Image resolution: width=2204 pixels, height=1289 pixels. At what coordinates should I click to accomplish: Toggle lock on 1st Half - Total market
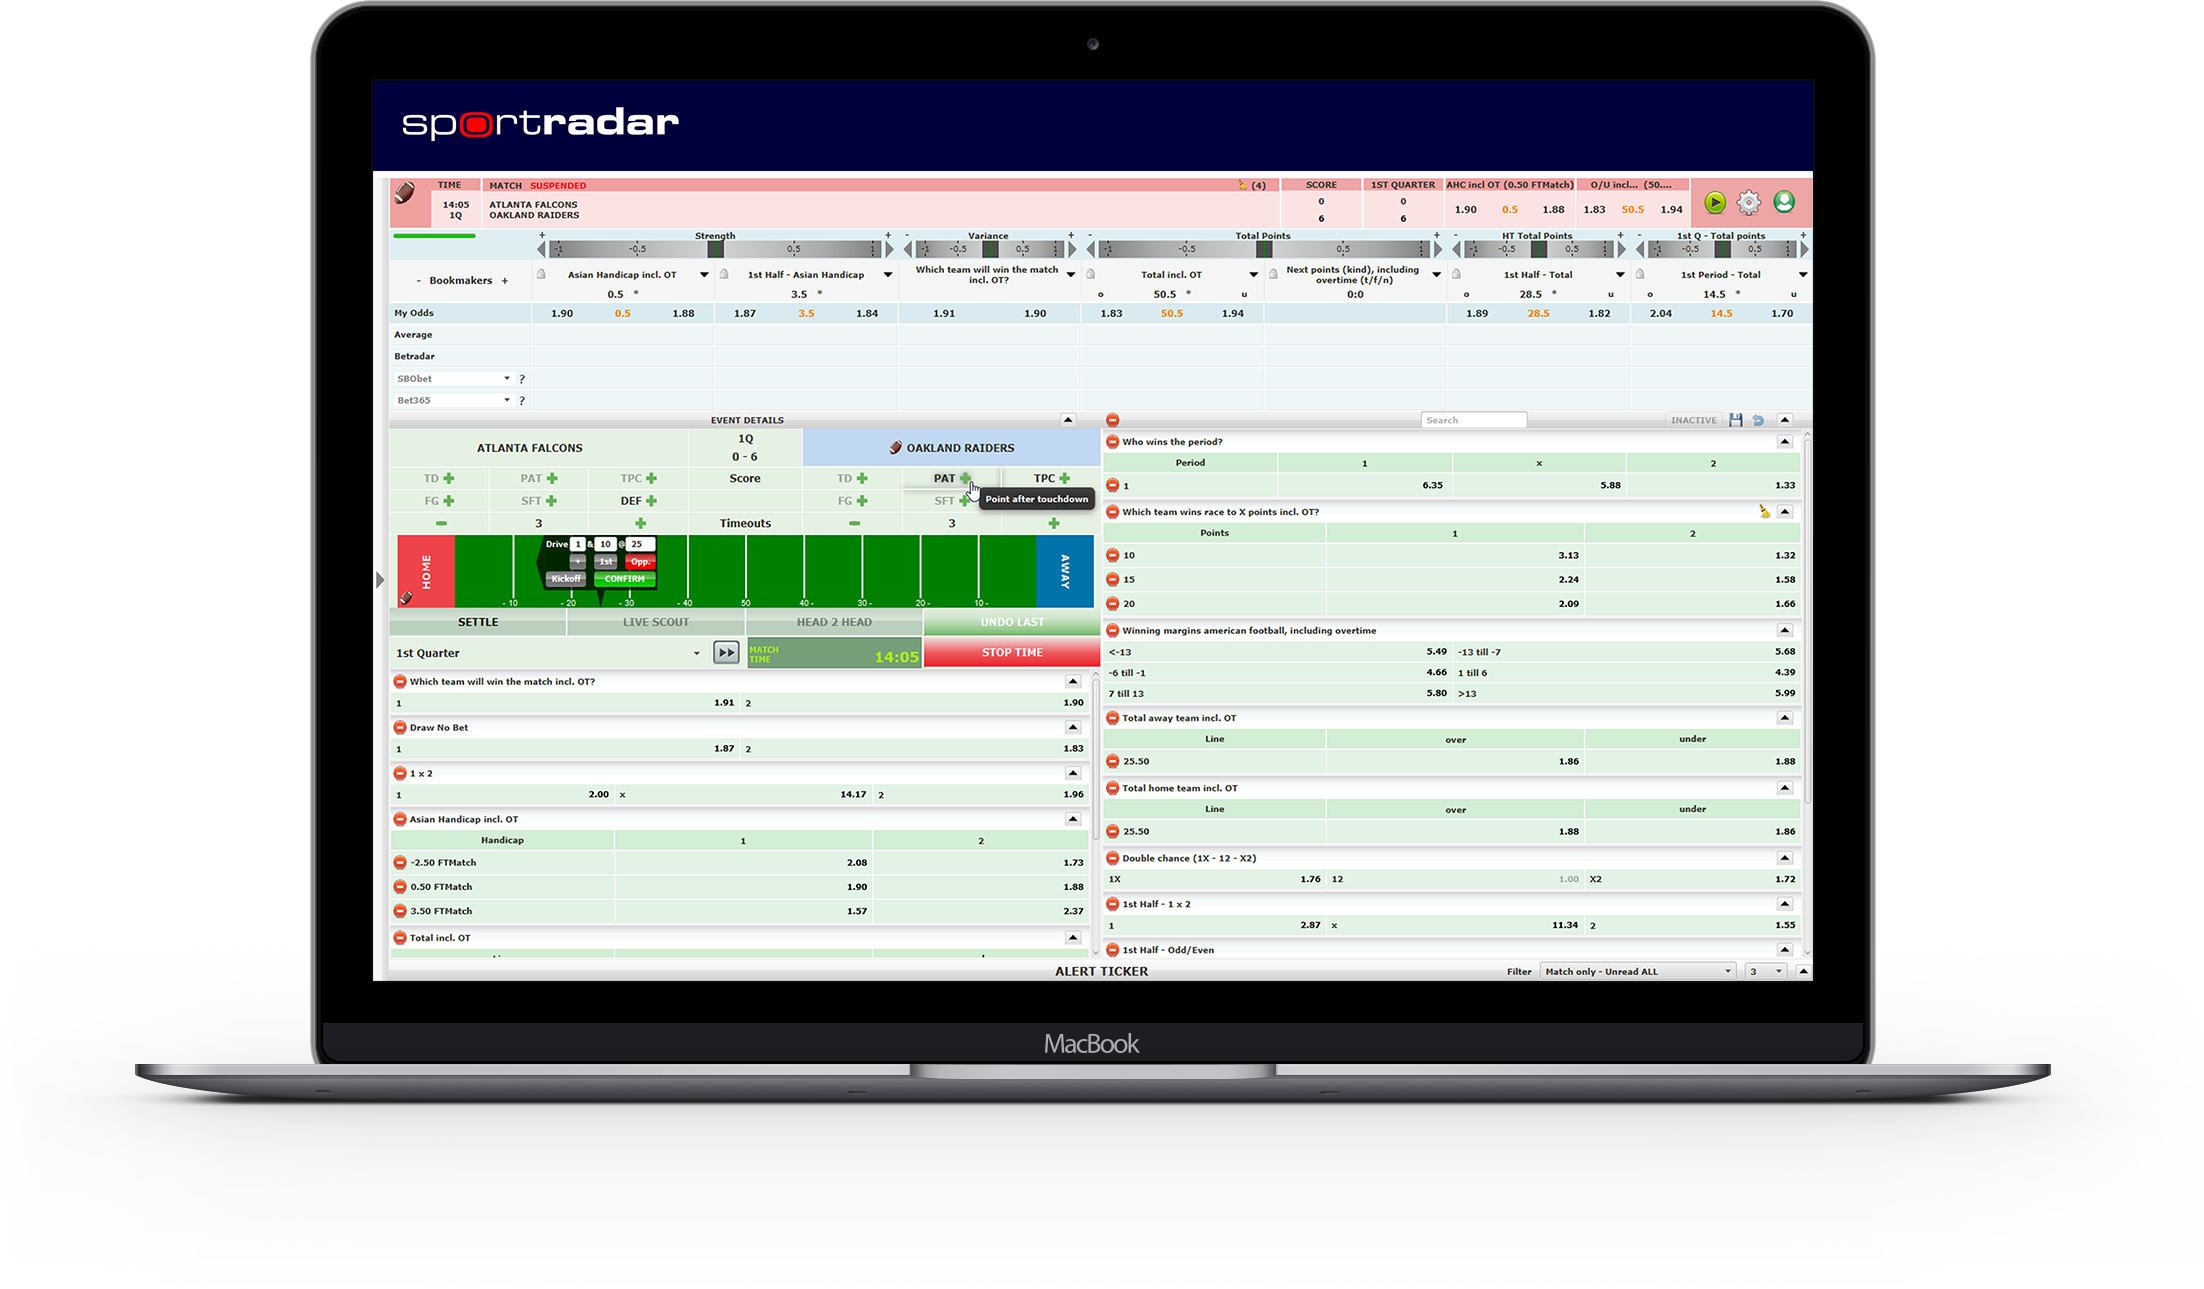1457,274
